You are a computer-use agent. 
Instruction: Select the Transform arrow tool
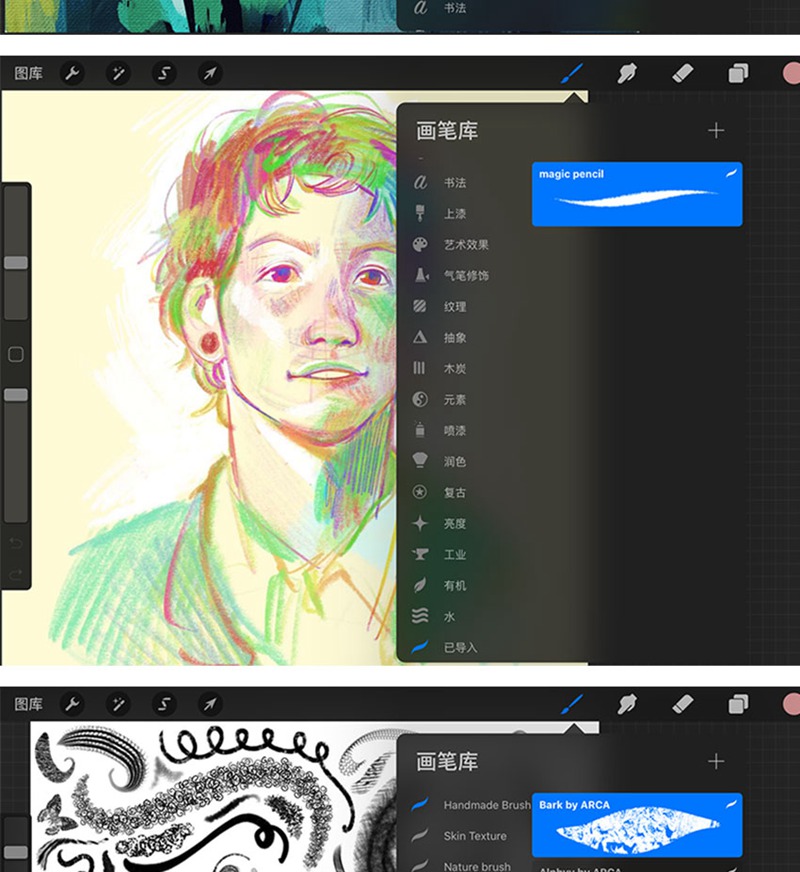(210, 72)
